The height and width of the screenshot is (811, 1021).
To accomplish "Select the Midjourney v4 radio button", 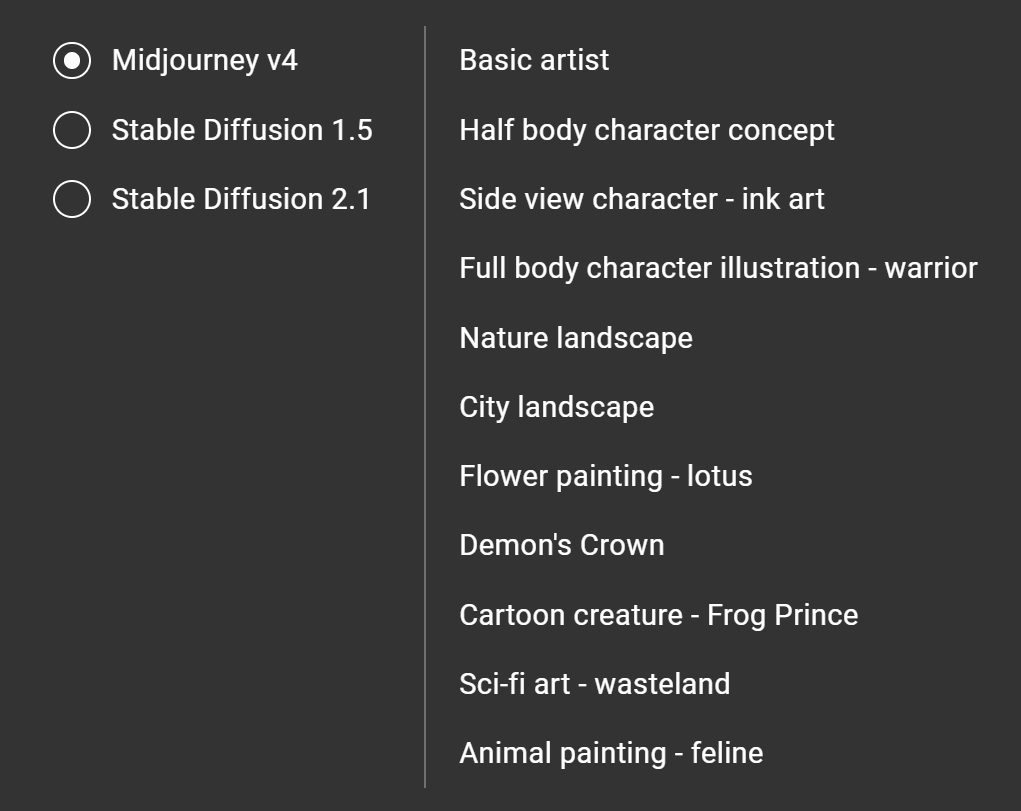I will 72,61.
